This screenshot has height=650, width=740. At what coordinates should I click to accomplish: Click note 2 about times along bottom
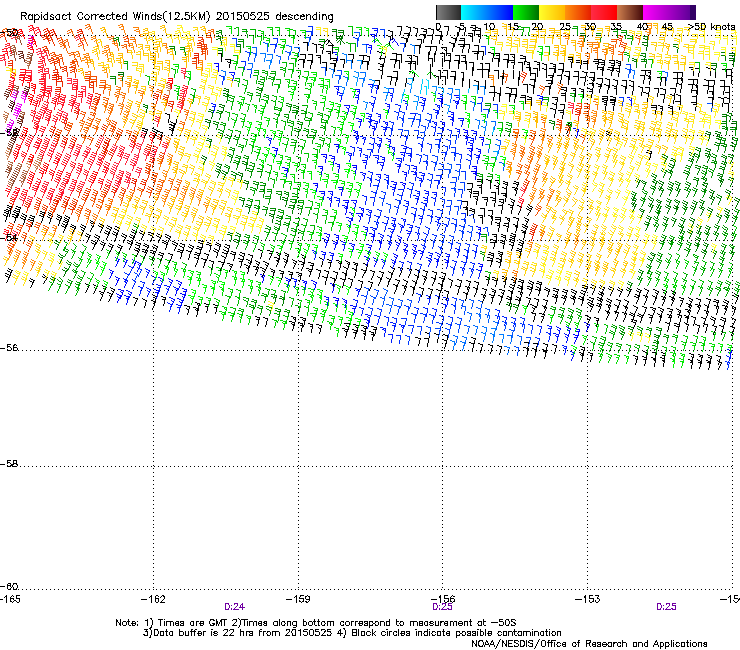tap(375, 623)
